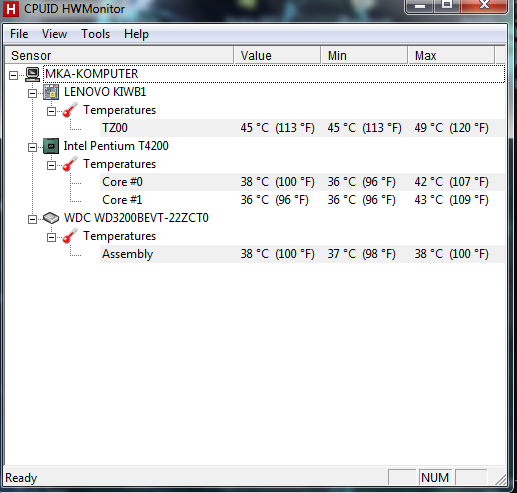Click the thermometer icon under WDC WD3200BEVT
This screenshot has height=493, width=517.
pyautogui.click(x=70, y=236)
